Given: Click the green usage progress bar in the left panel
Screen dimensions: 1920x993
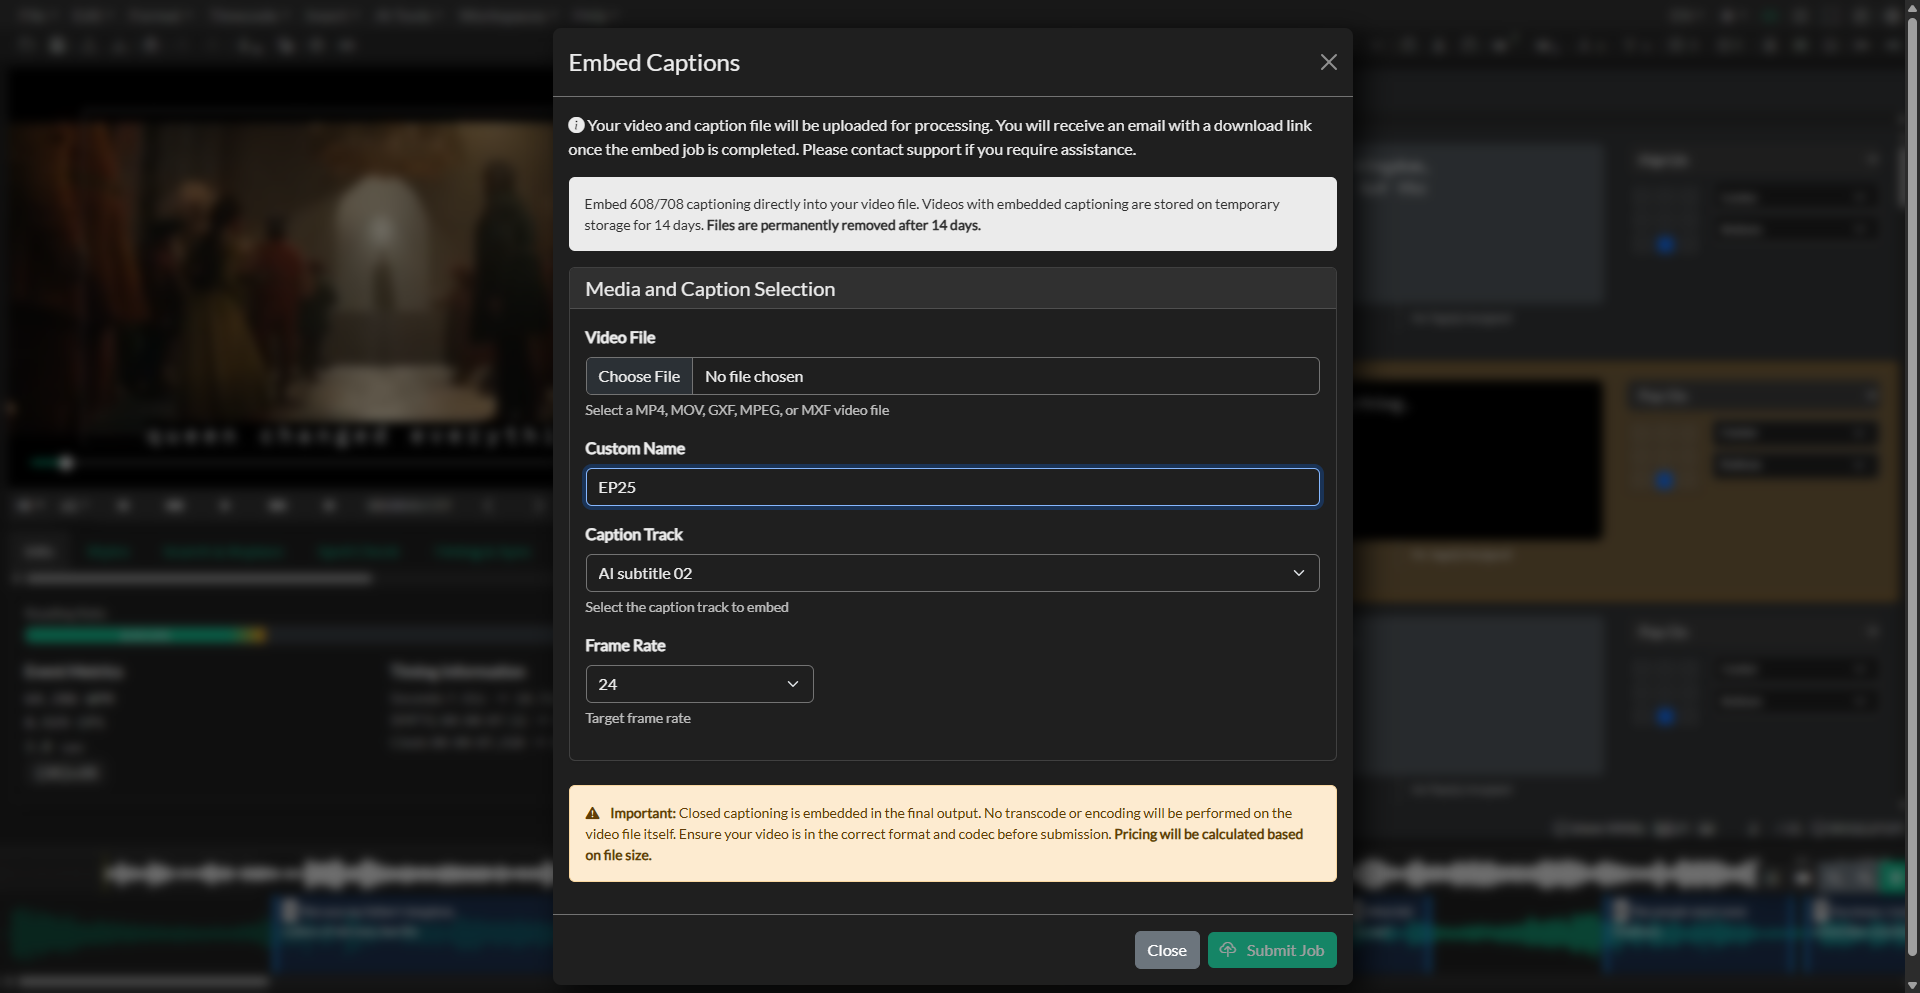Looking at the screenshot, I should tap(140, 634).
